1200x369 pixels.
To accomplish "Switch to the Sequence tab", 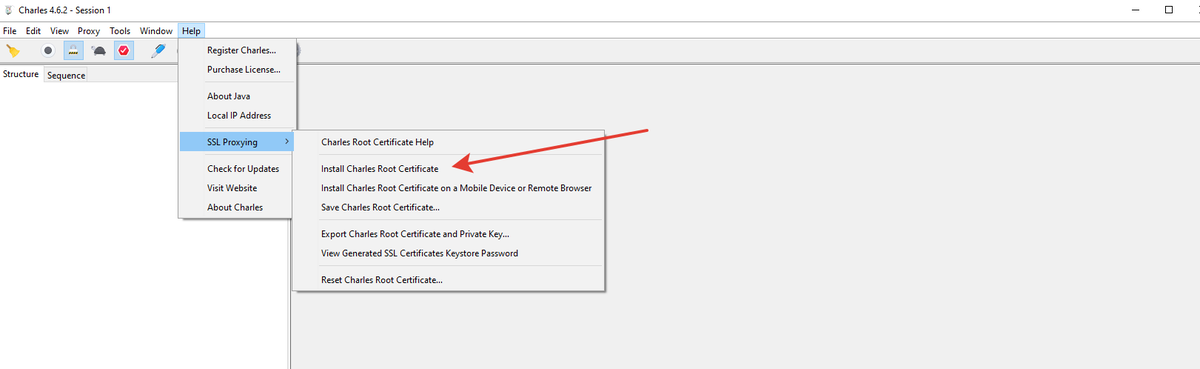I will coord(66,75).
